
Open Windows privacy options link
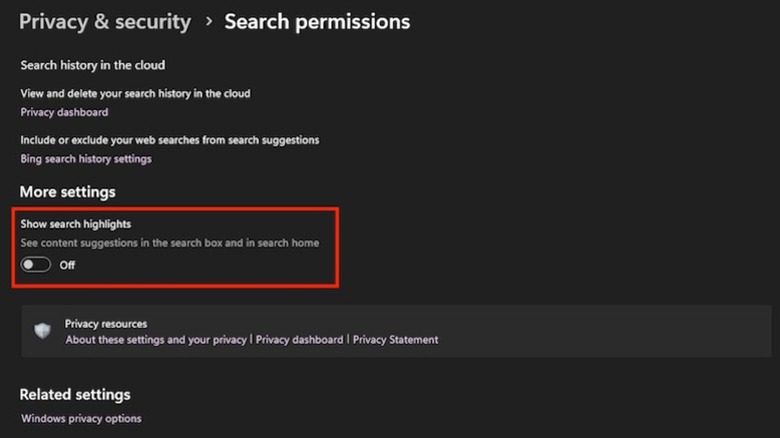(x=81, y=418)
